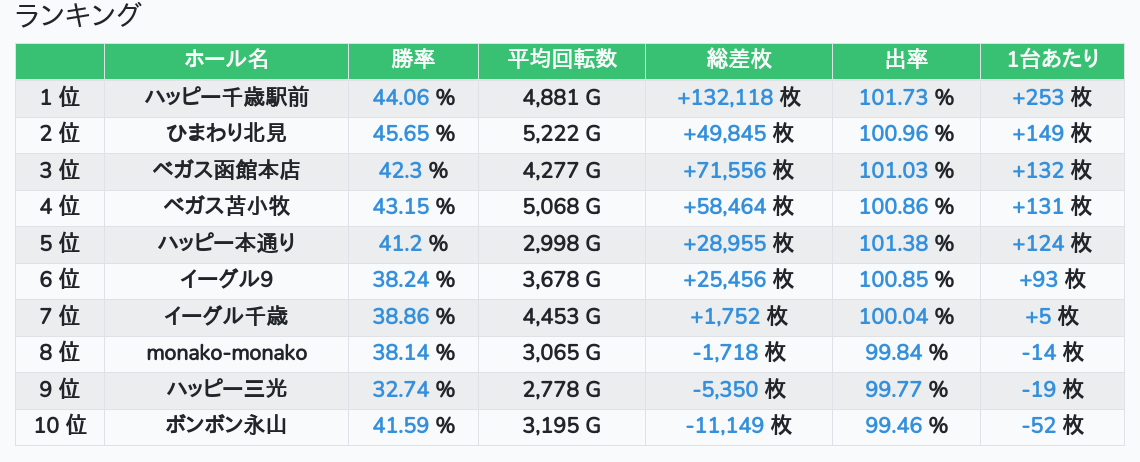
Task: Click the ベガス苫小牧 hall name
Action: point(226,207)
